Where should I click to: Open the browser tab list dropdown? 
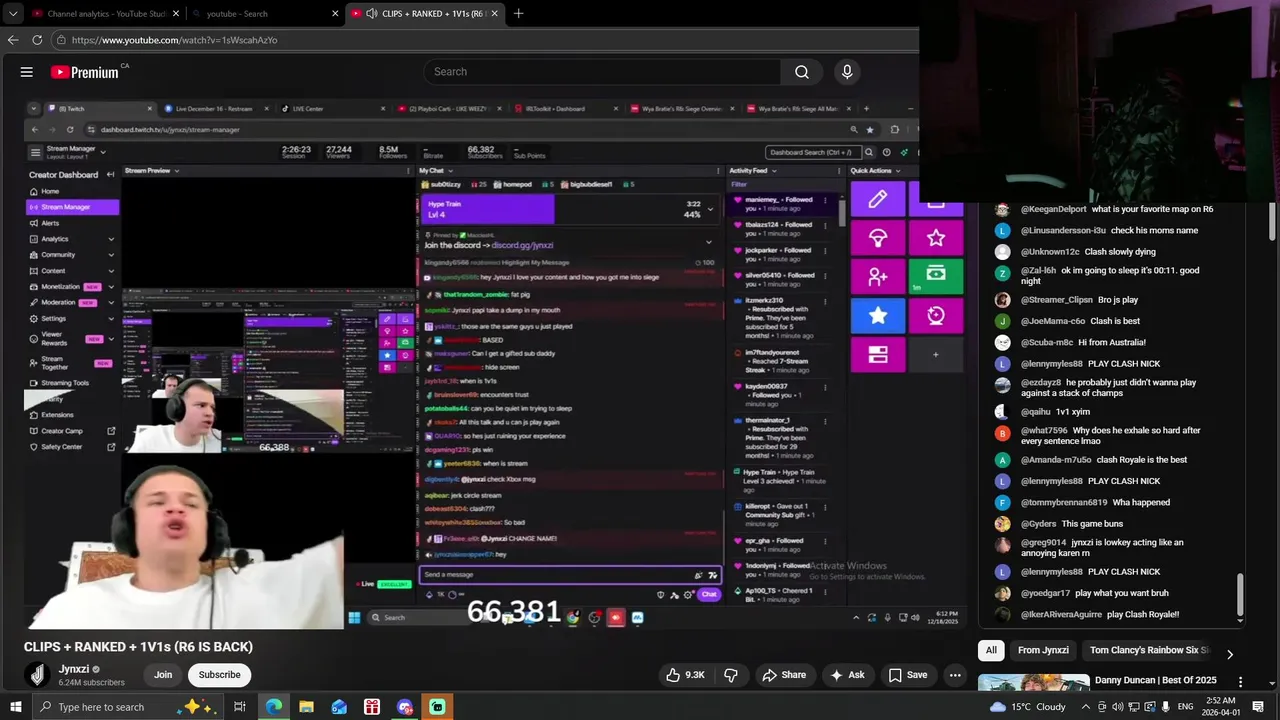pyautogui.click(x=13, y=13)
